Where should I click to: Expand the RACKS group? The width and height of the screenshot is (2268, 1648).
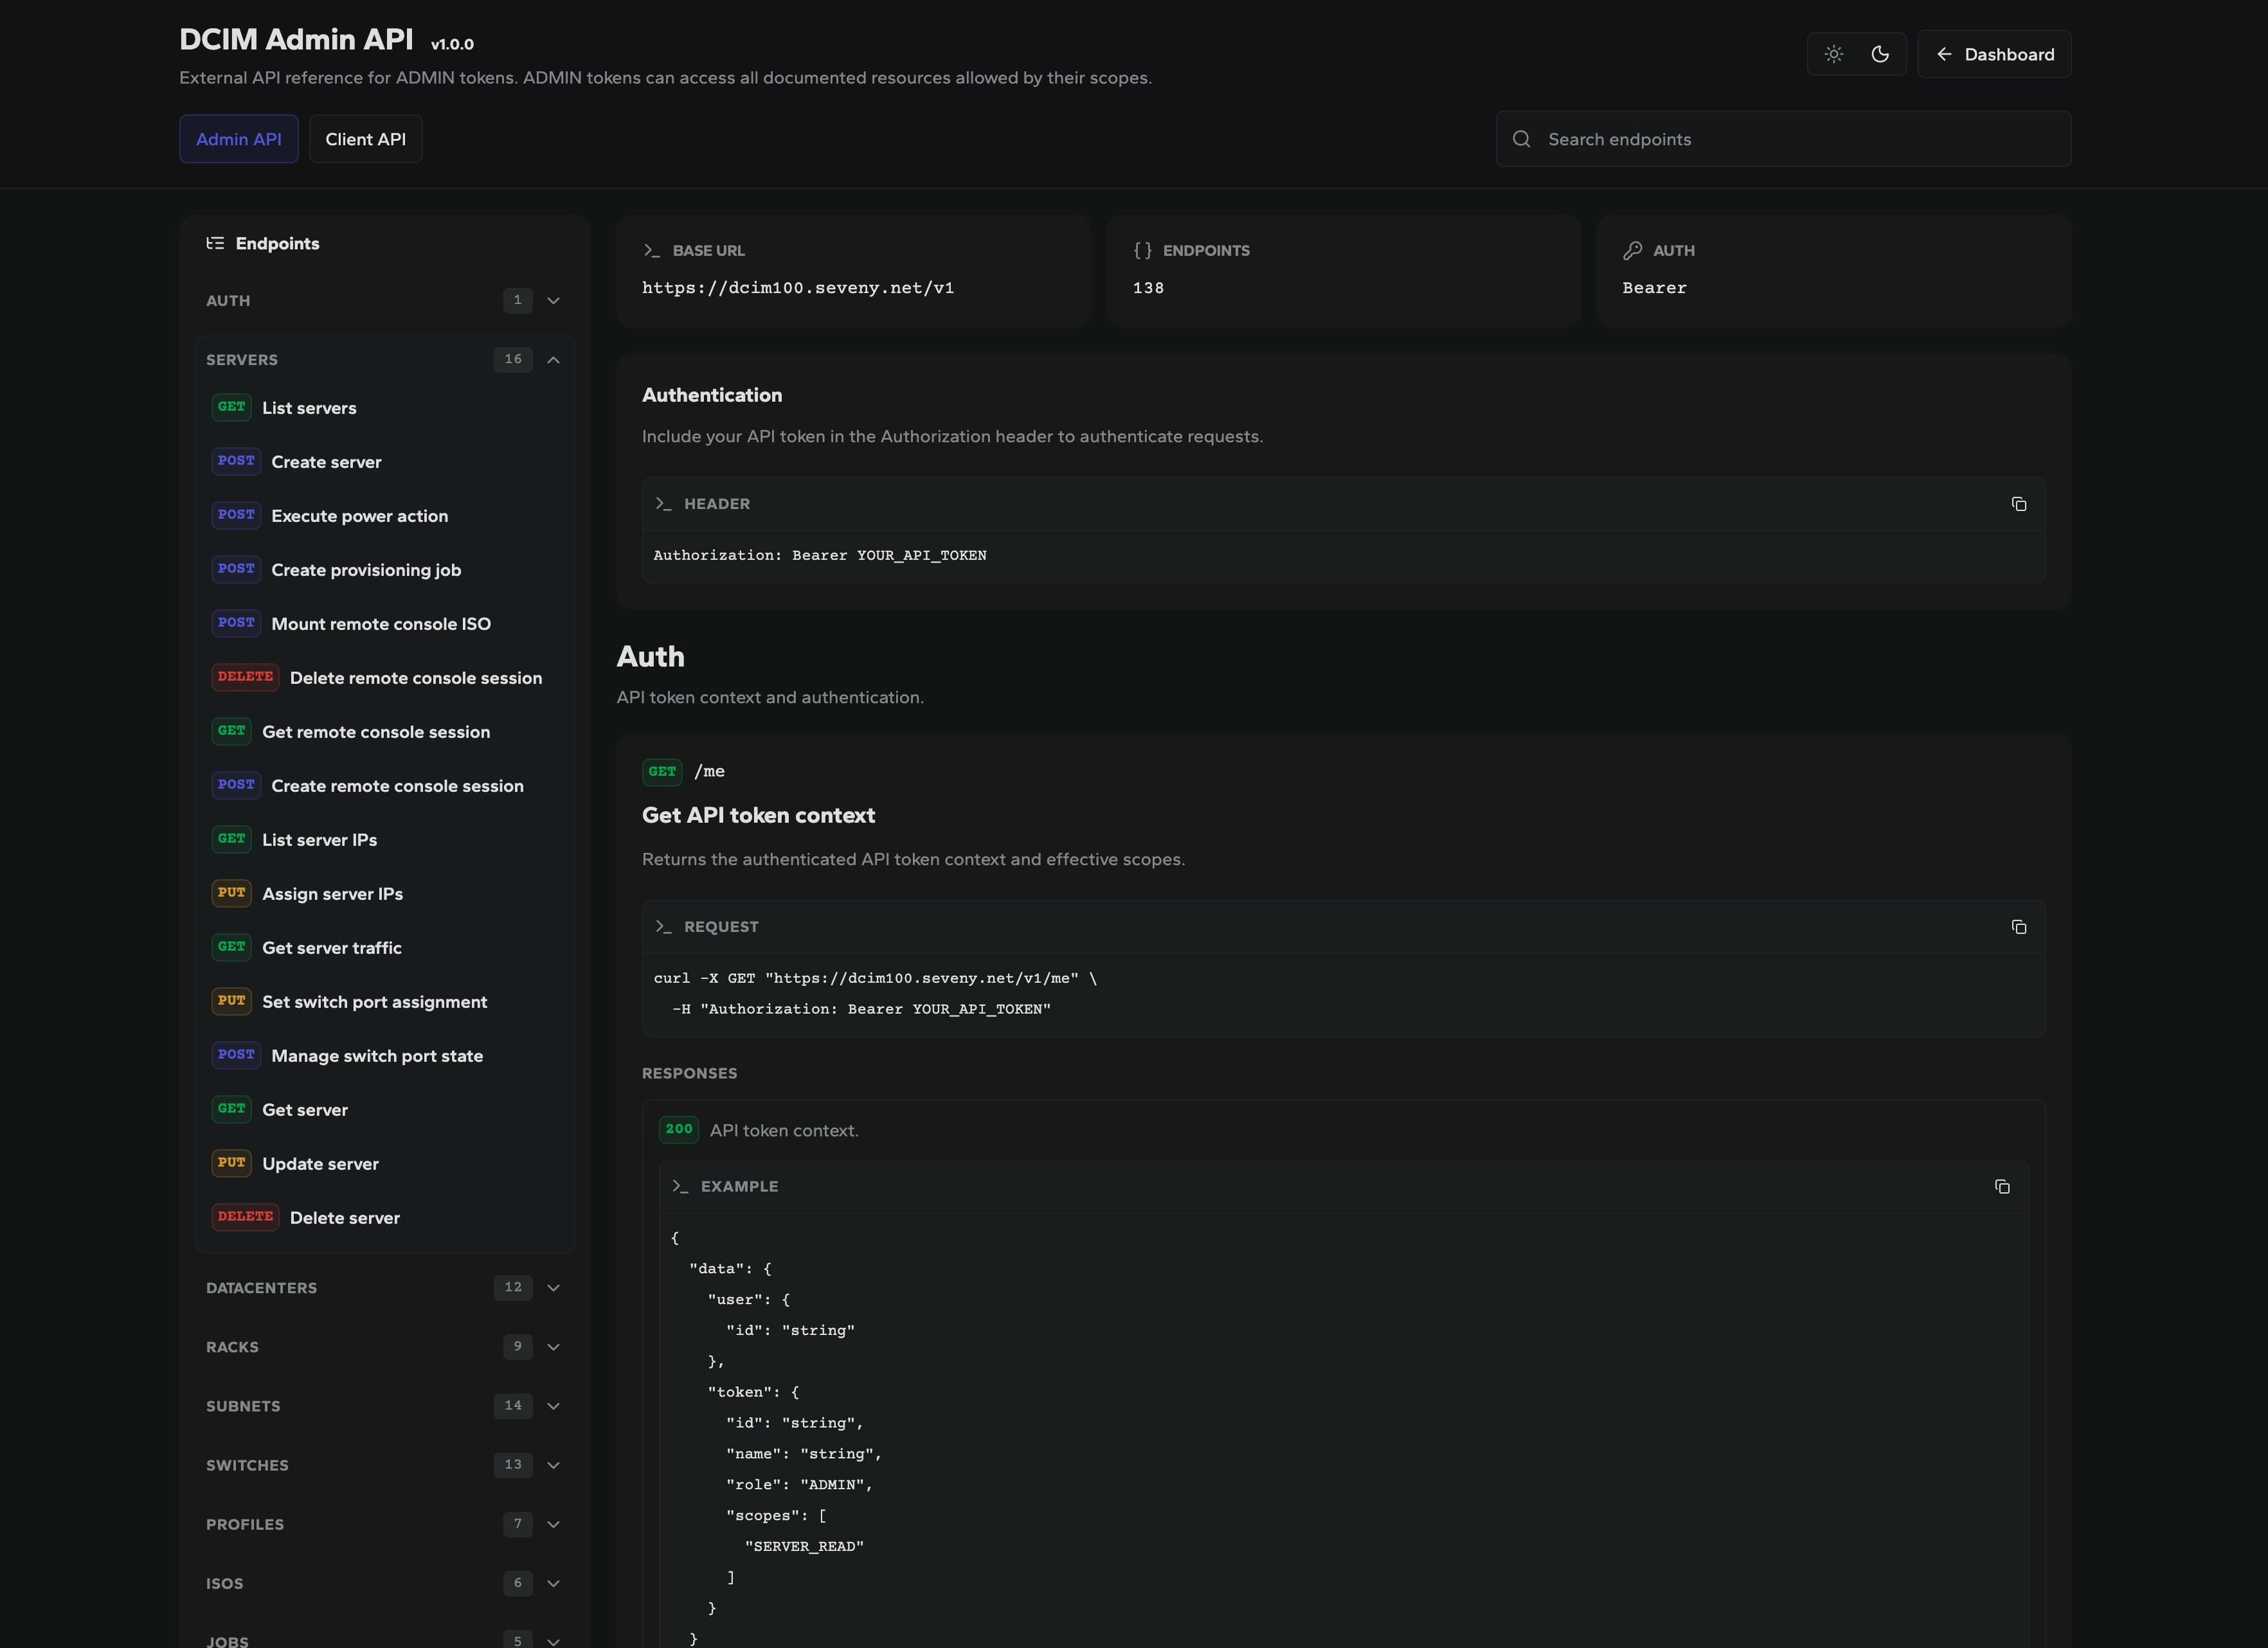pos(384,1346)
